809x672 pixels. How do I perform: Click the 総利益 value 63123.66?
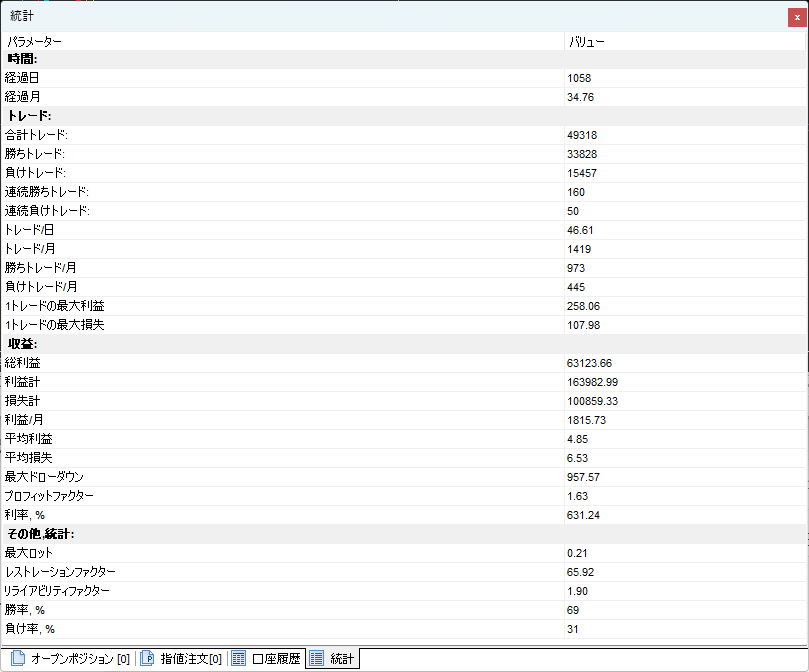pyautogui.click(x=589, y=363)
